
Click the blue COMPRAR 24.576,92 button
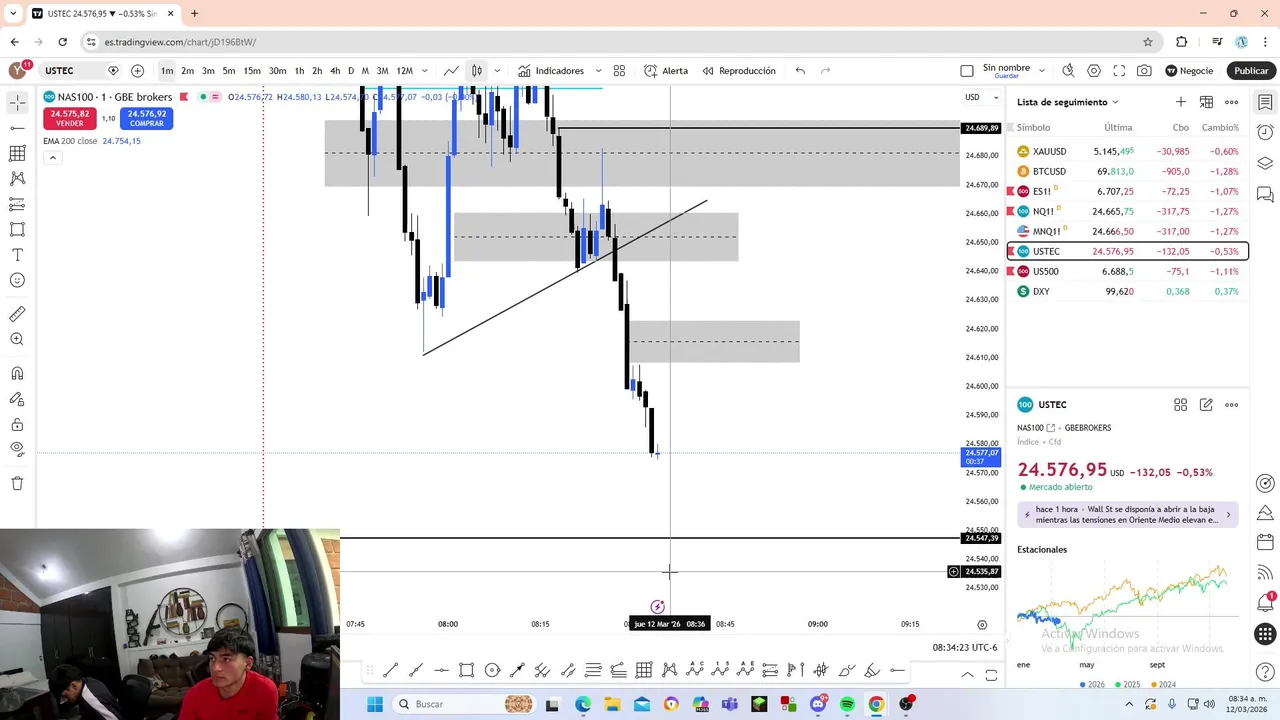(x=146, y=118)
